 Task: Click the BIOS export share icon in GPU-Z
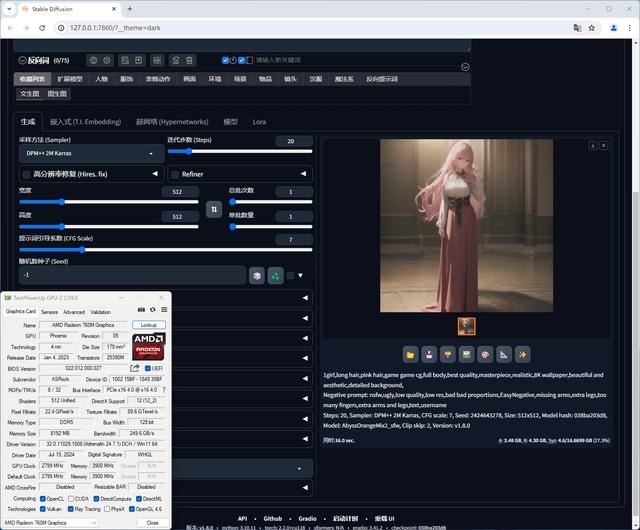pos(134,368)
